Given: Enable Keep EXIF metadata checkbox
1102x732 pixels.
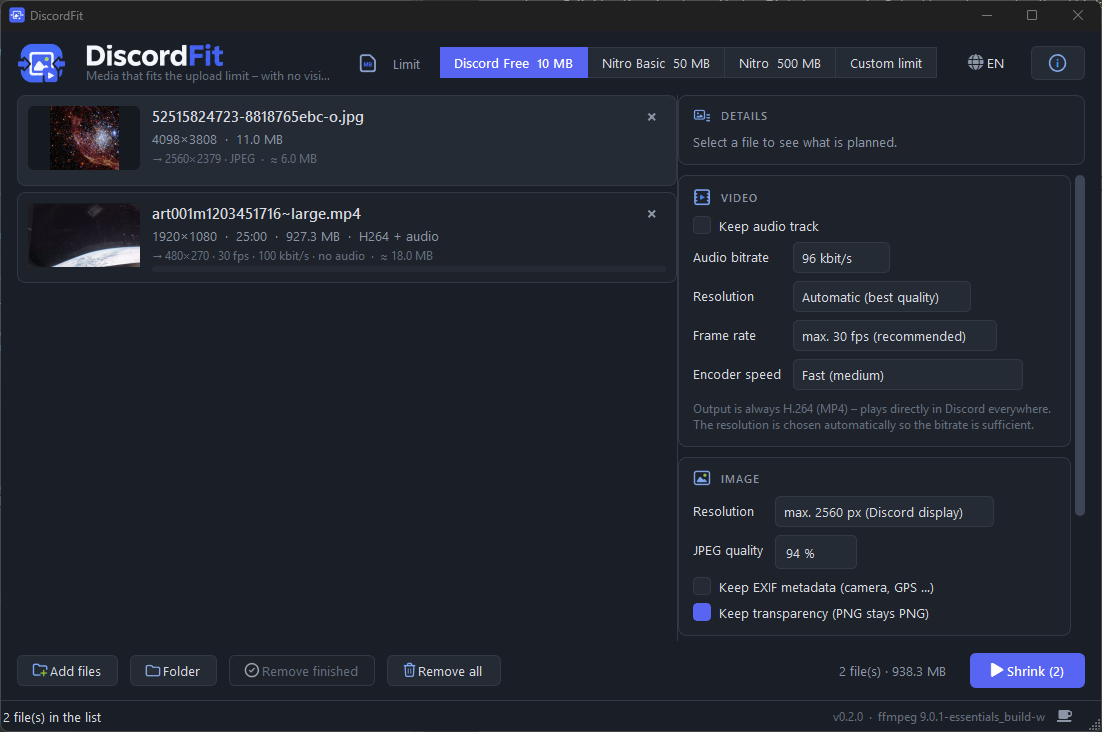Looking at the screenshot, I should point(702,587).
